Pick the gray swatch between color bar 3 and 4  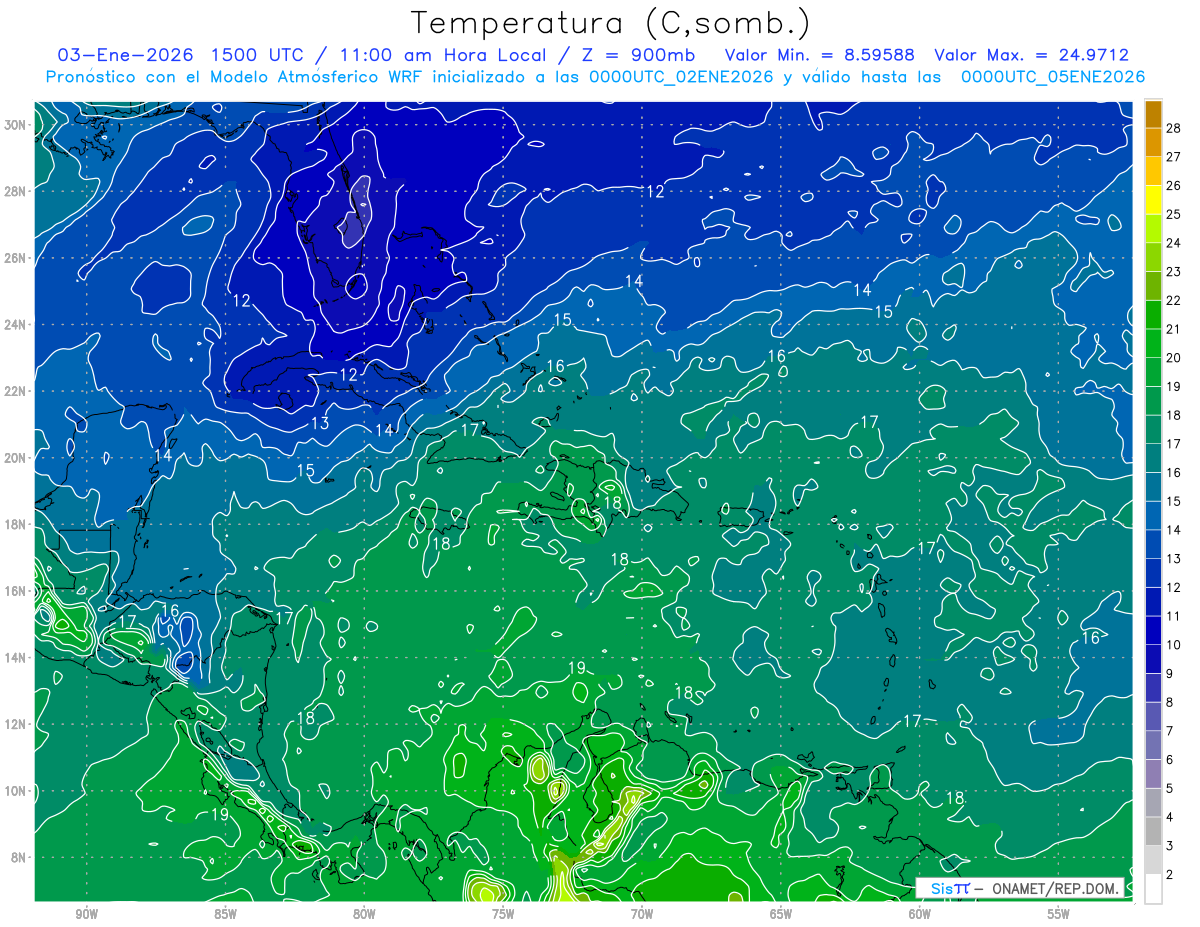pos(1153,832)
